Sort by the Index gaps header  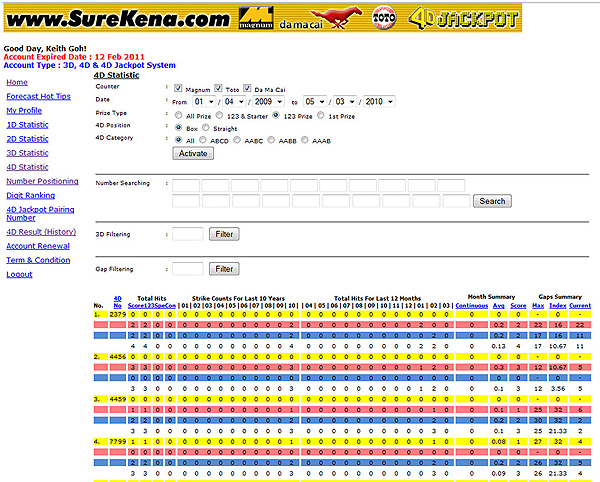(x=558, y=306)
